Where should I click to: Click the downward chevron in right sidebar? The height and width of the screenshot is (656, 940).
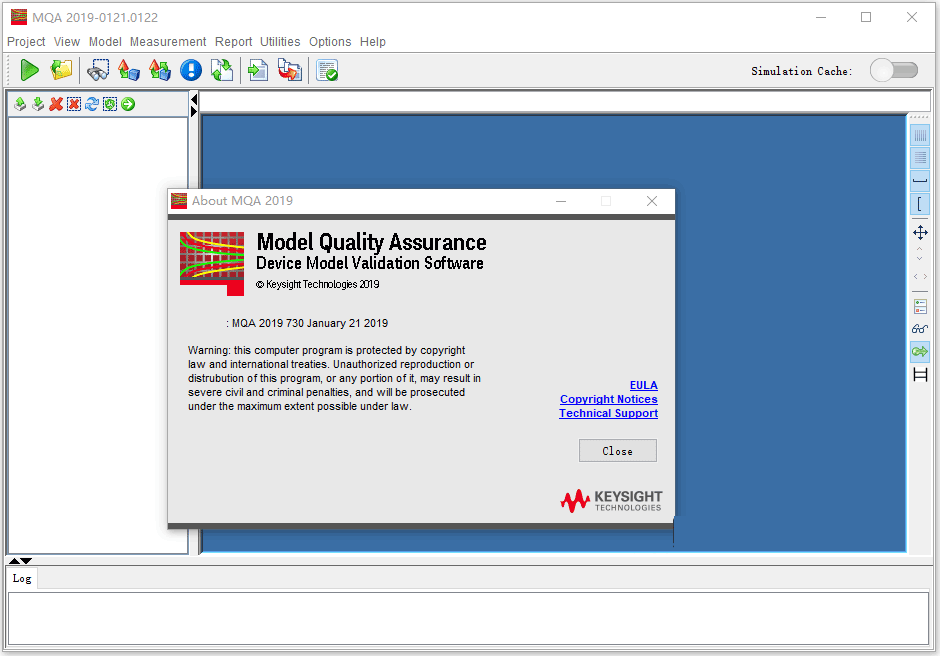click(919, 257)
